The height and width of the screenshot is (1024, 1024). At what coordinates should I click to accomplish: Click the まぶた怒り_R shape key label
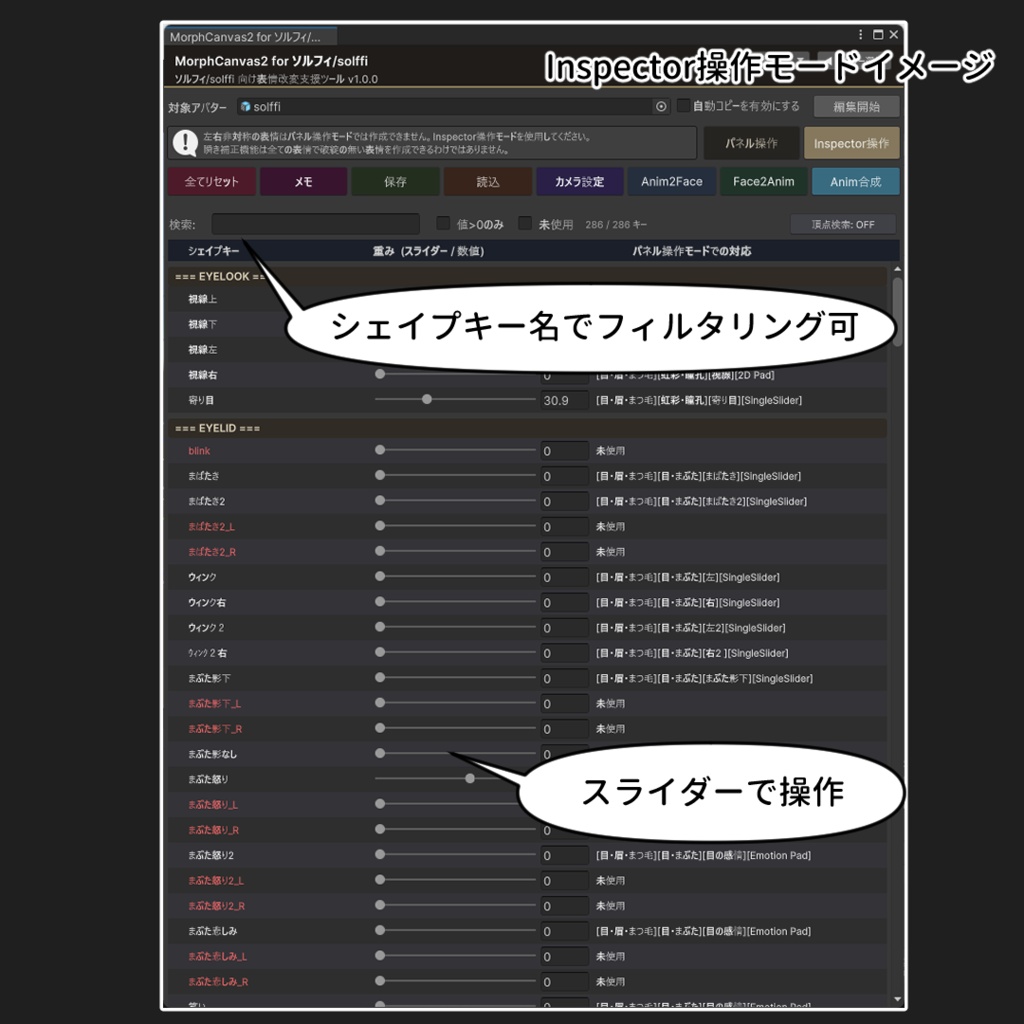click(x=214, y=830)
